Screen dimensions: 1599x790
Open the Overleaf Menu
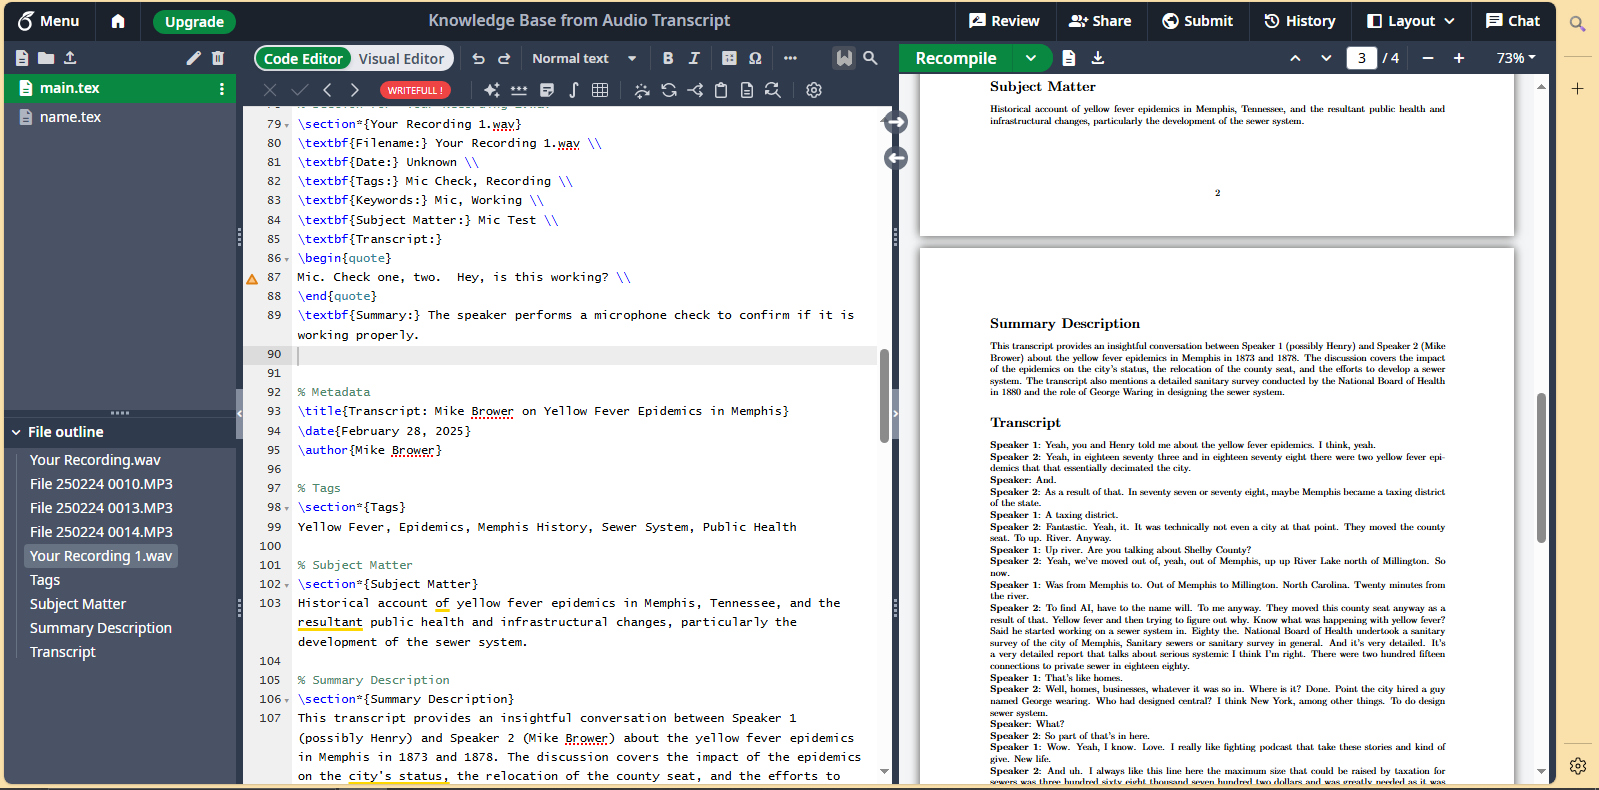tap(48, 21)
